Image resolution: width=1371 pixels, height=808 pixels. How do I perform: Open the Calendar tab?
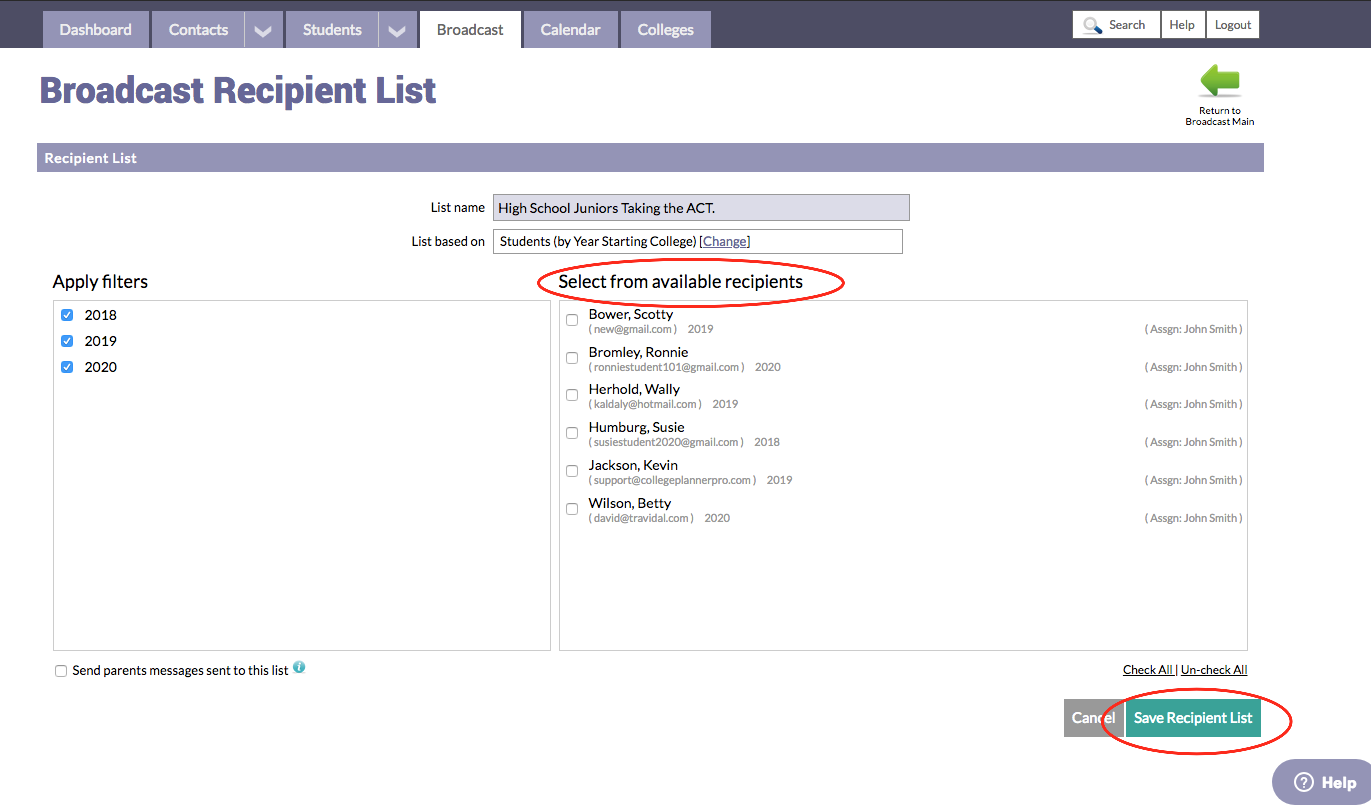pos(570,30)
